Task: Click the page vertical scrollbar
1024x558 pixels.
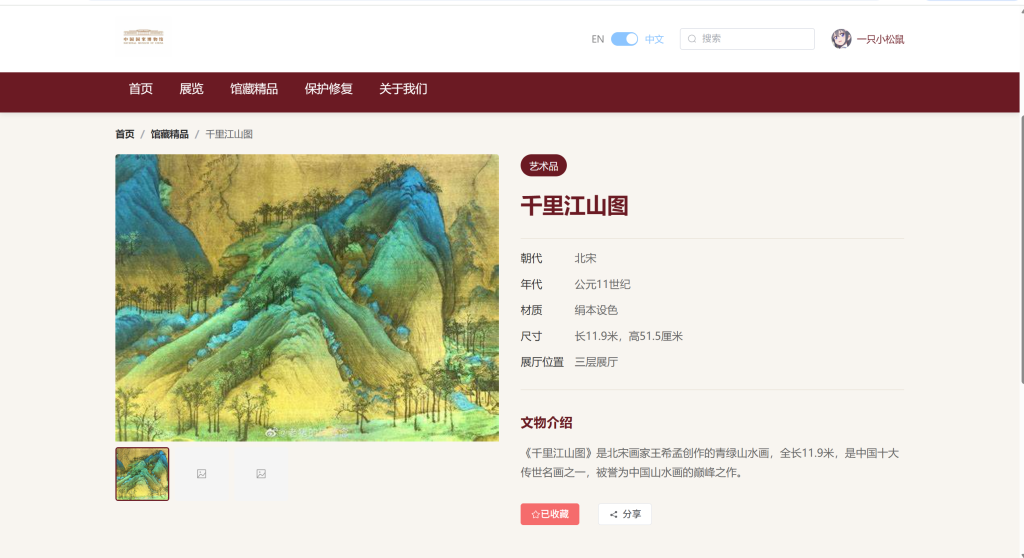Action: tap(1021, 248)
